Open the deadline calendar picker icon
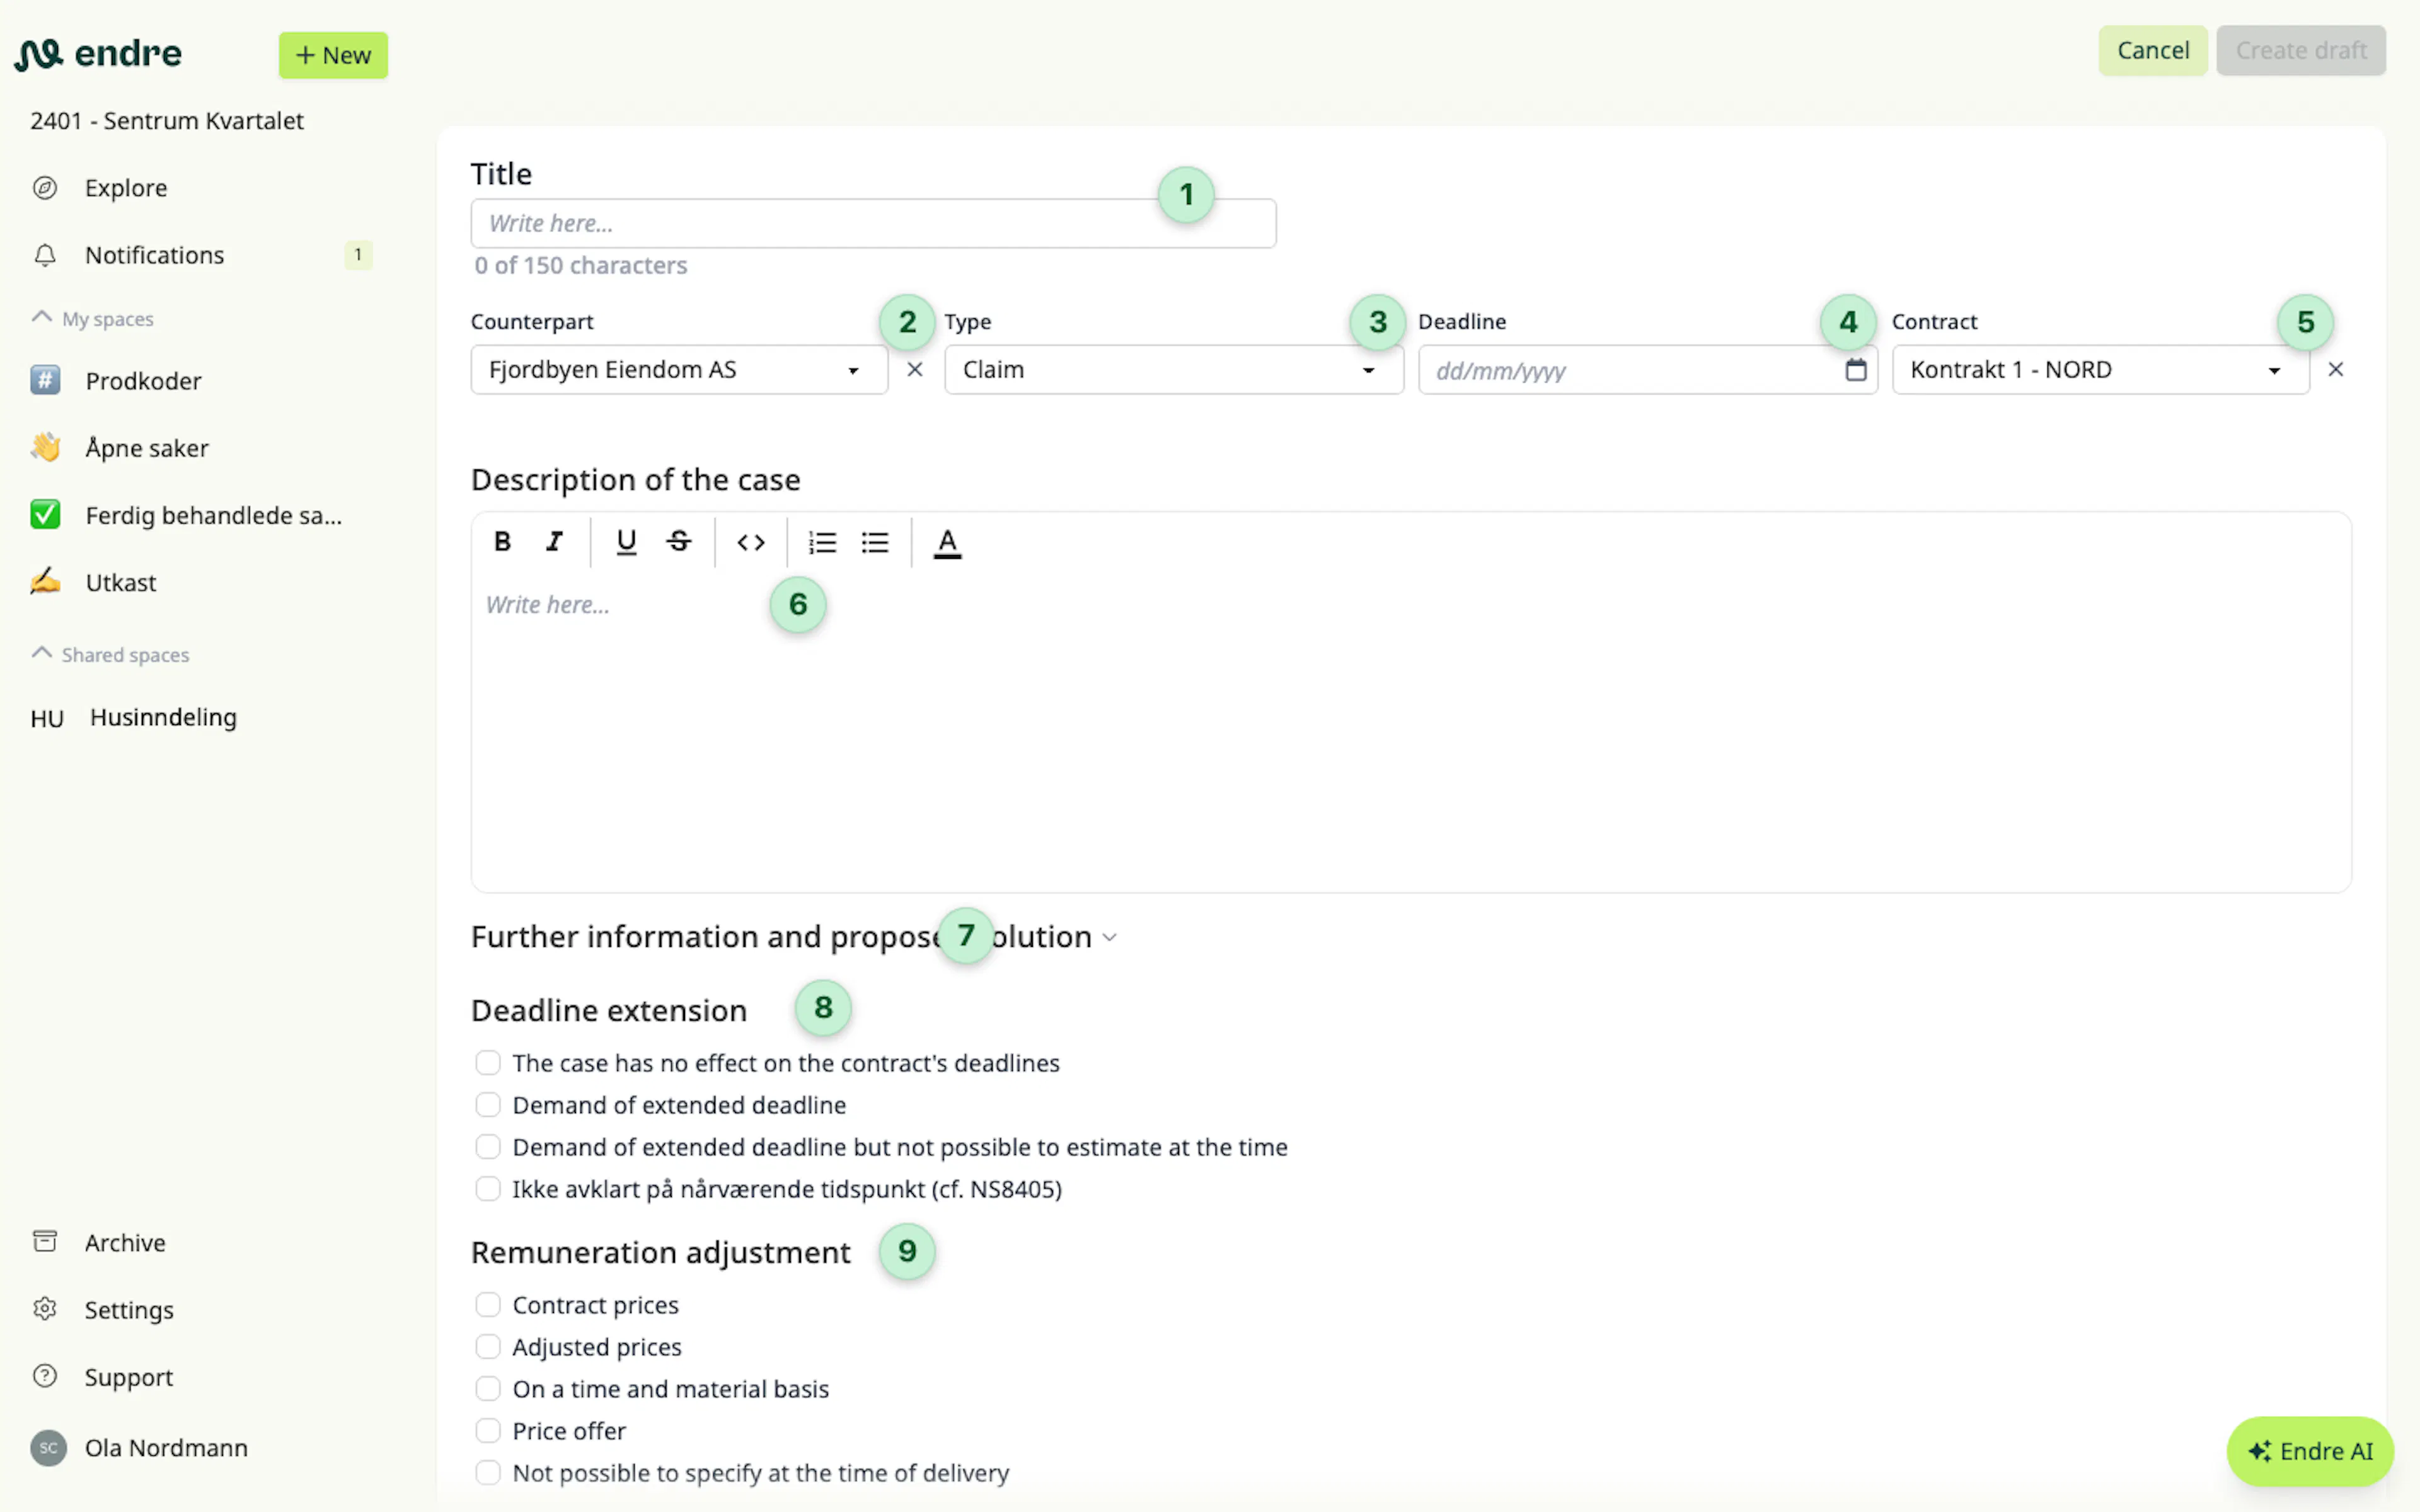The width and height of the screenshot is (2420, 1512). (1856, 370)
